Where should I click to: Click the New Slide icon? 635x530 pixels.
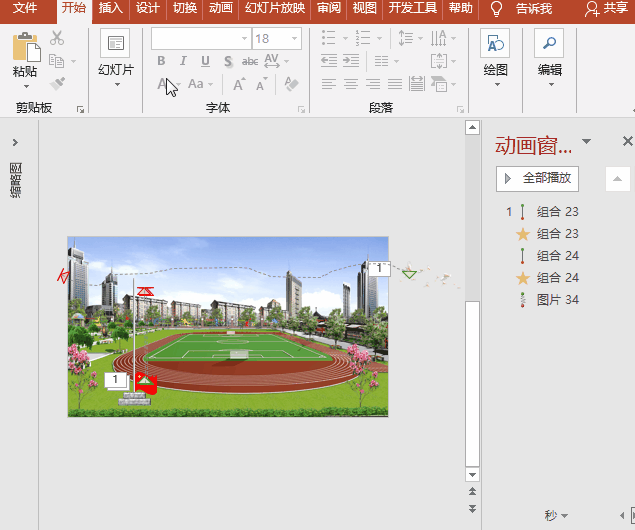(115, 43)
